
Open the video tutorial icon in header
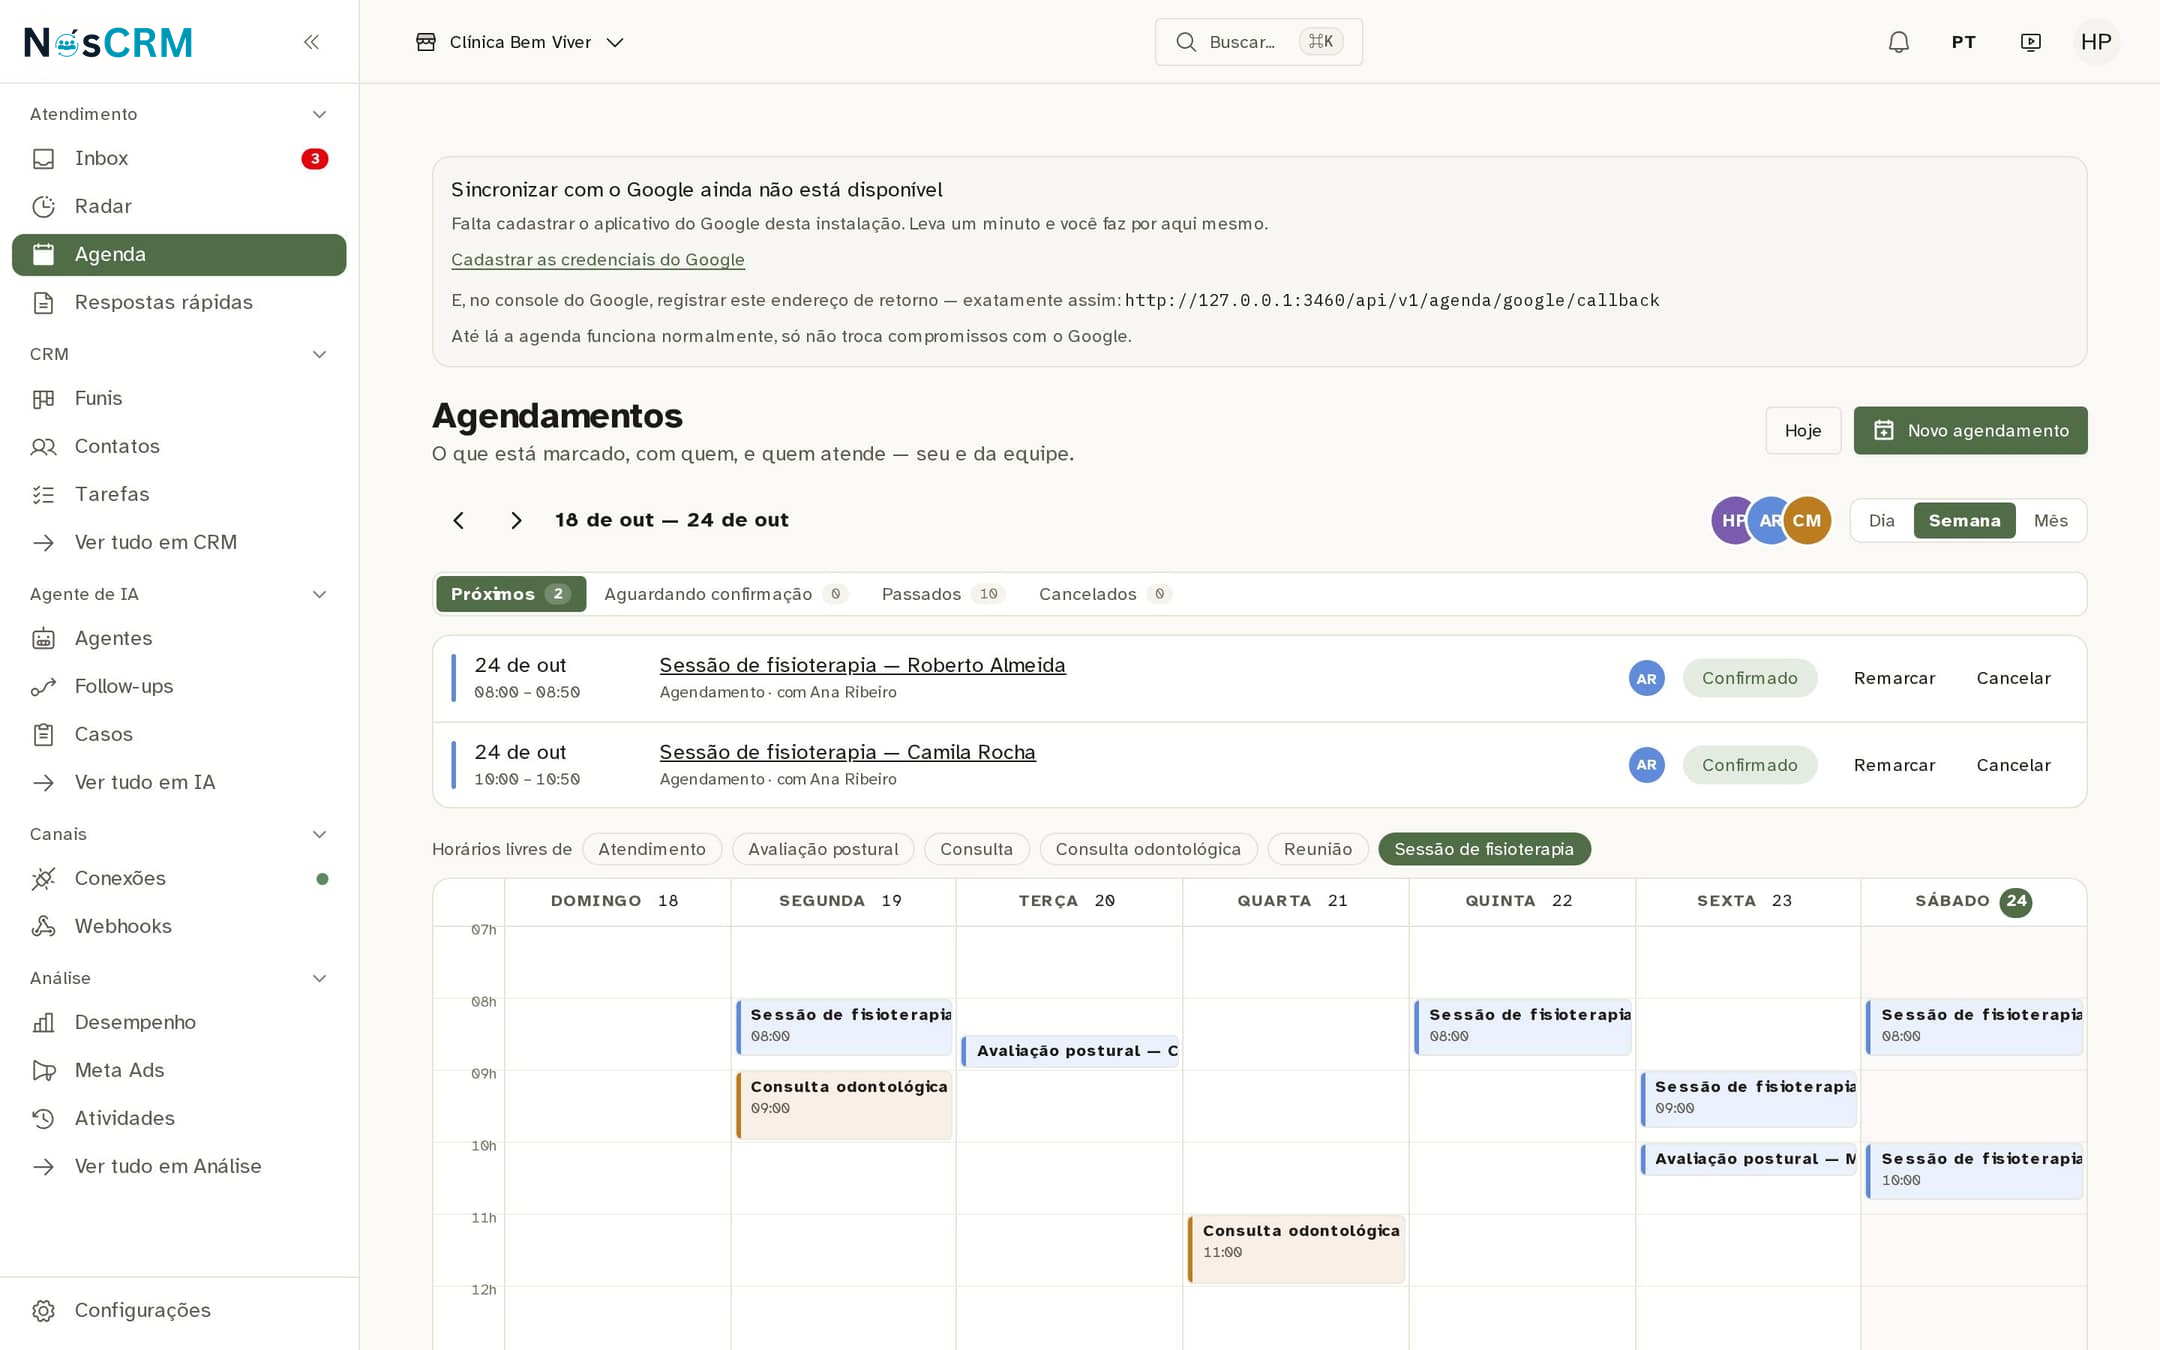(2030, 42)
